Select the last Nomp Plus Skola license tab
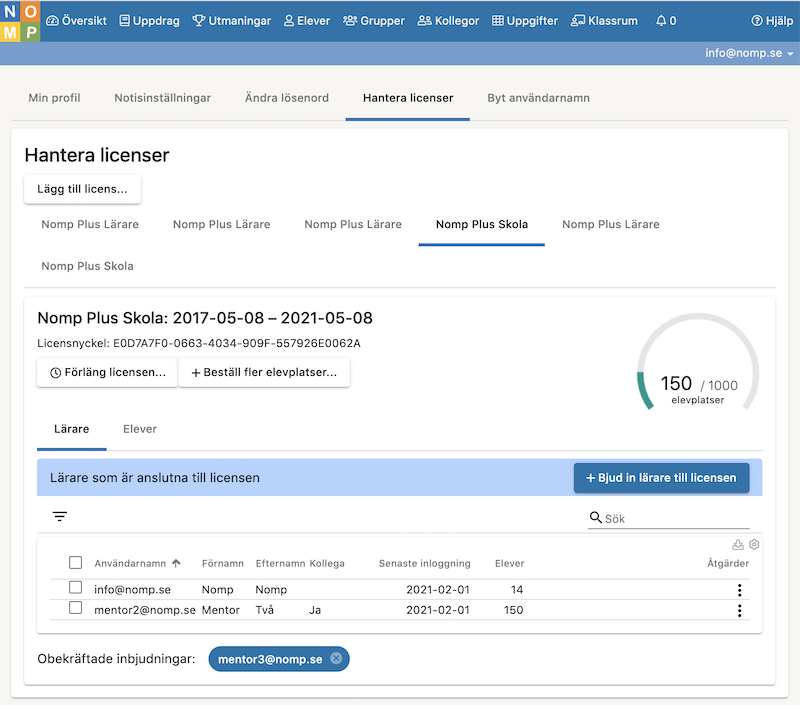This screenshot has height=705, width=800. pos(87,266)
